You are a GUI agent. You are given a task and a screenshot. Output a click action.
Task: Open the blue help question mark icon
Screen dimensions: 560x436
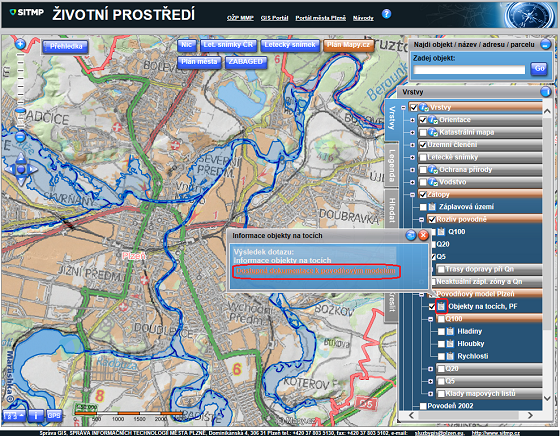(x=386, y=14)
